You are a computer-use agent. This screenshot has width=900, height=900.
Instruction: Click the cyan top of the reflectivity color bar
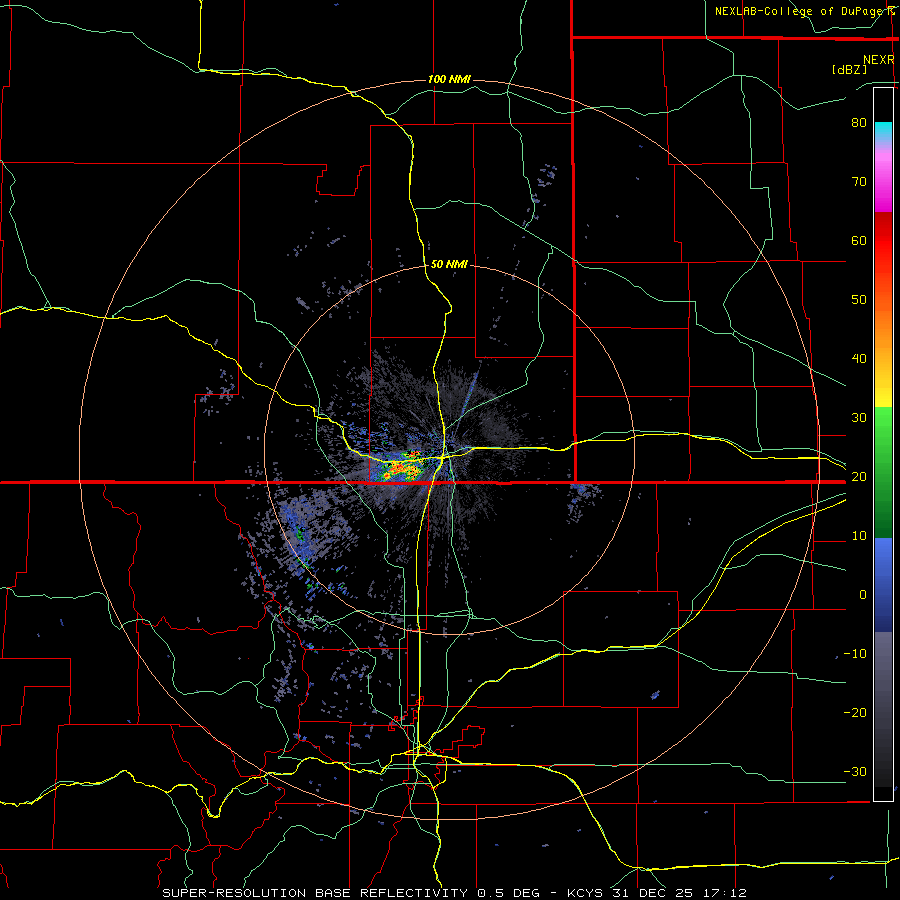(883, 131)
